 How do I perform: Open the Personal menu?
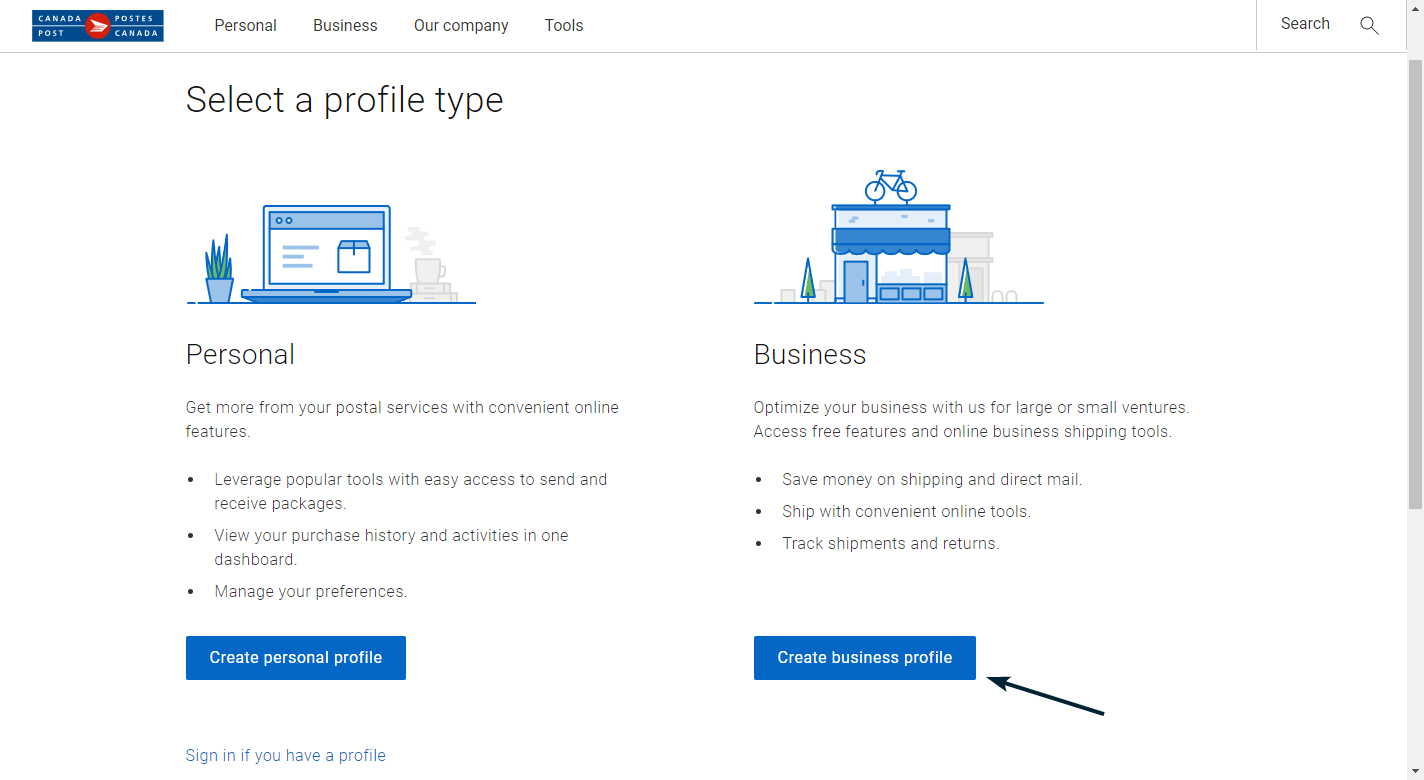coord(245,25)
